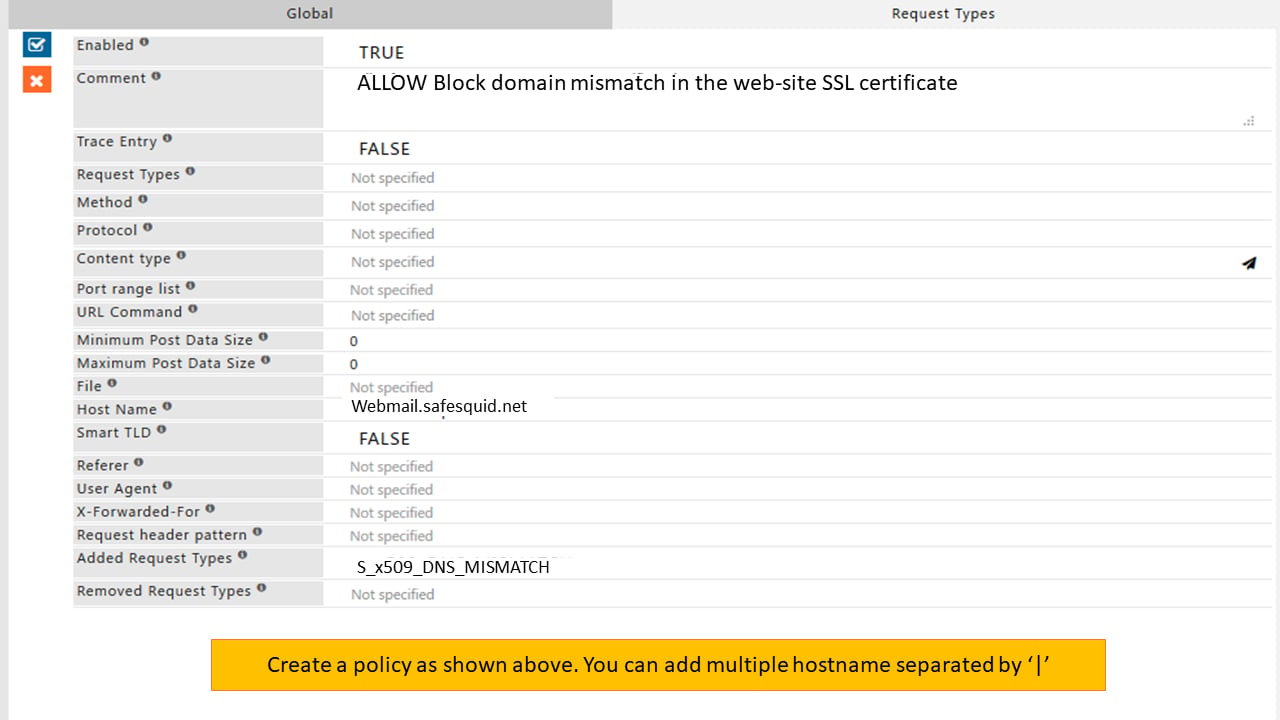Click the info icon next to URL Command
The width and height of the screenshot is (1280, 720).
click(192, 310)
